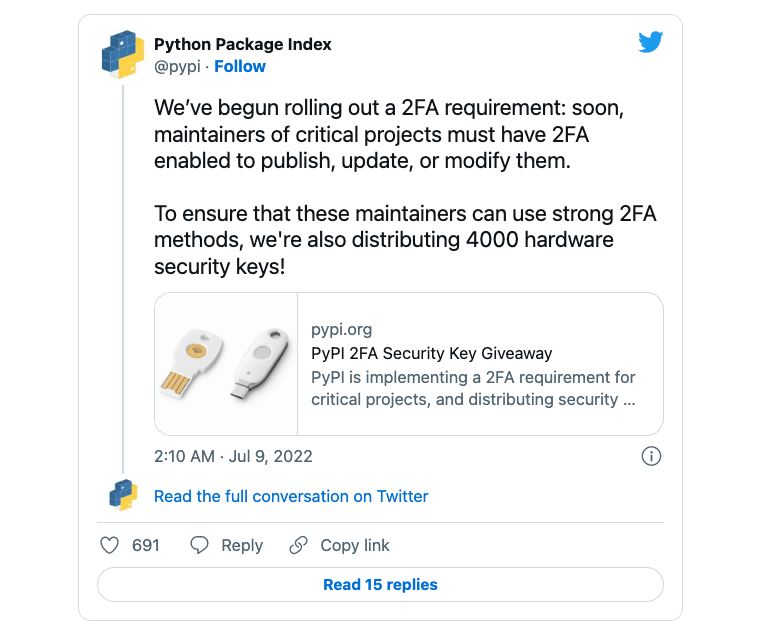Click the Twitter bird logo
The height and width of the screenshot is (635, 777).
(x=651, y=42)
